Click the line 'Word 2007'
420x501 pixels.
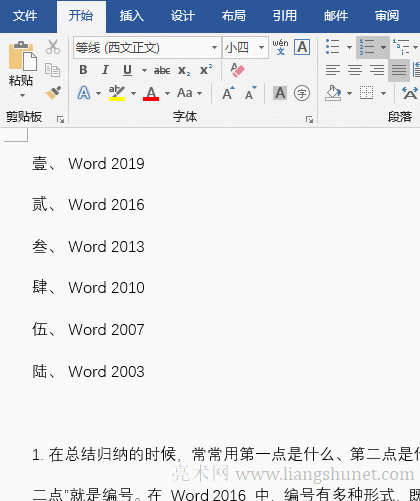106,330
